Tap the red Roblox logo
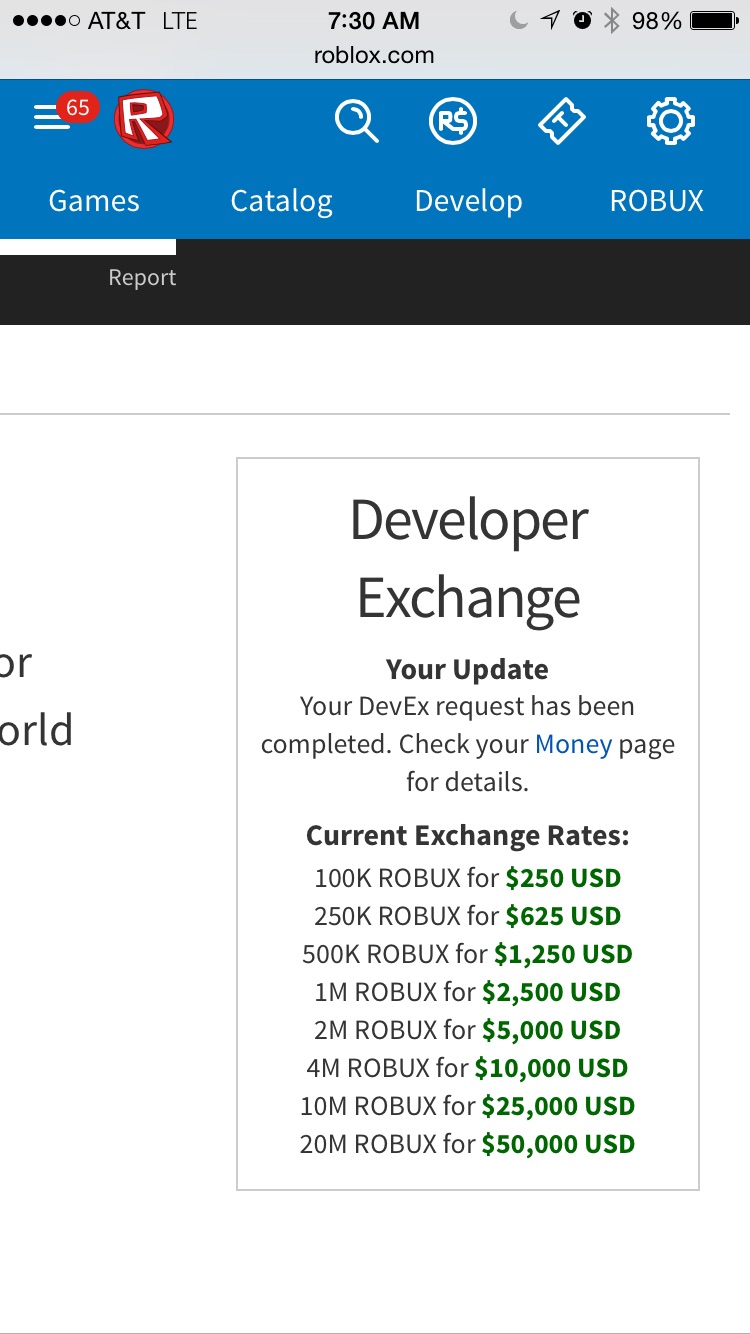750x1334 pixels. 144,119
